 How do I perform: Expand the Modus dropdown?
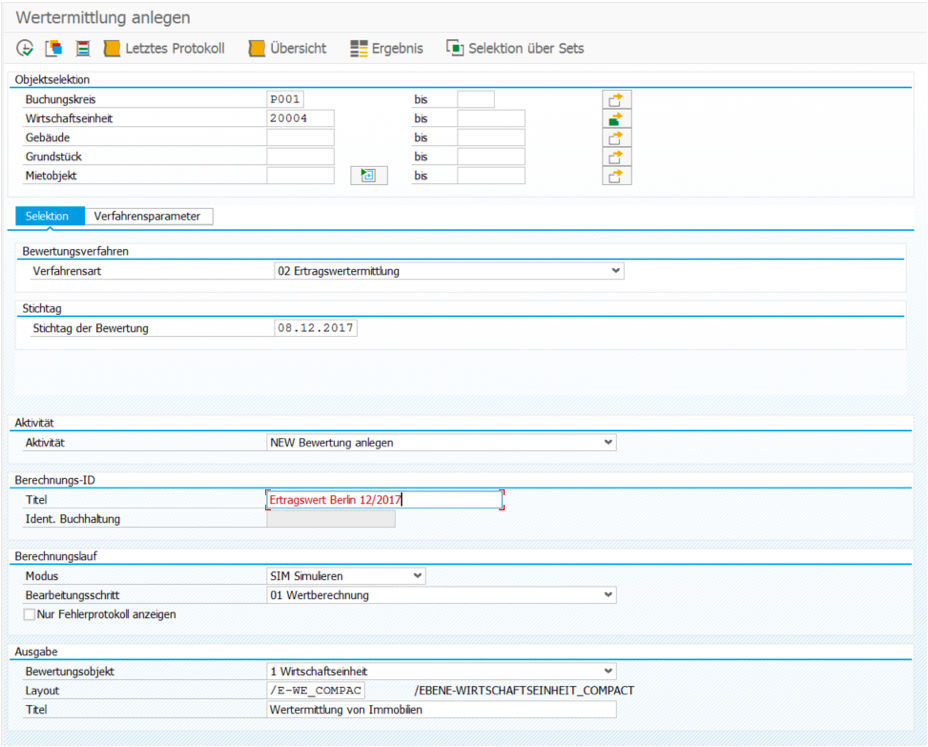point(417,577)
